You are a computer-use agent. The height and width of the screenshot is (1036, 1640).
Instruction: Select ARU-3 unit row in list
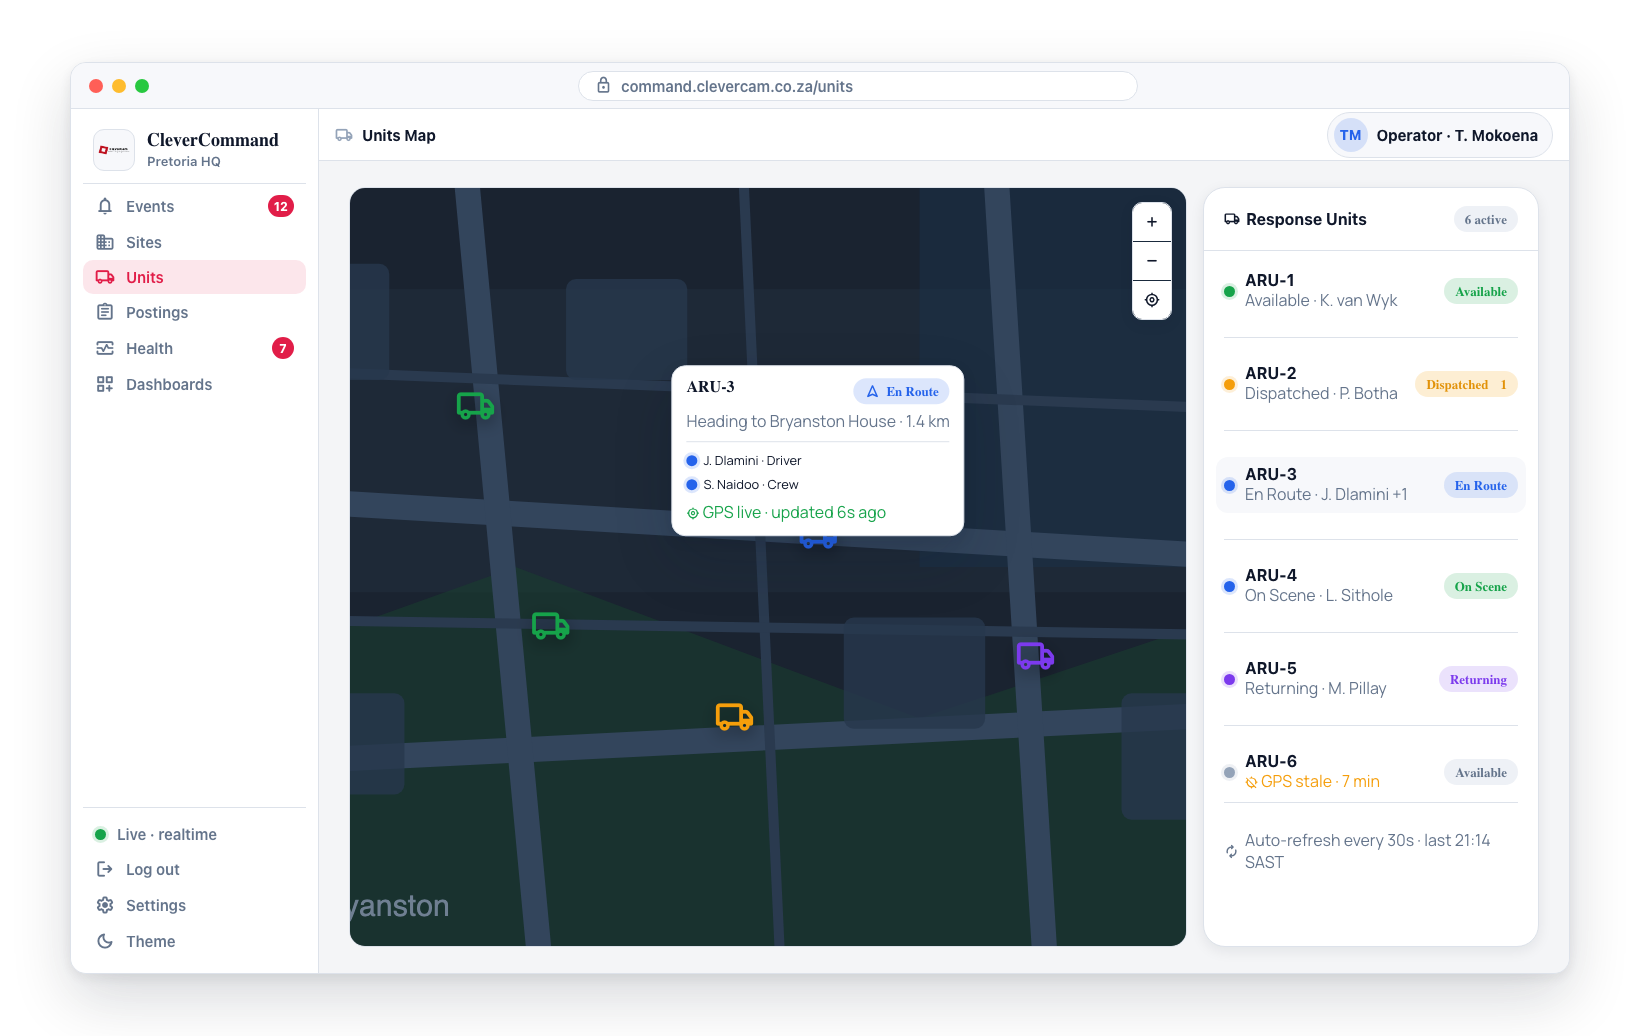(x=1370, y=485)
